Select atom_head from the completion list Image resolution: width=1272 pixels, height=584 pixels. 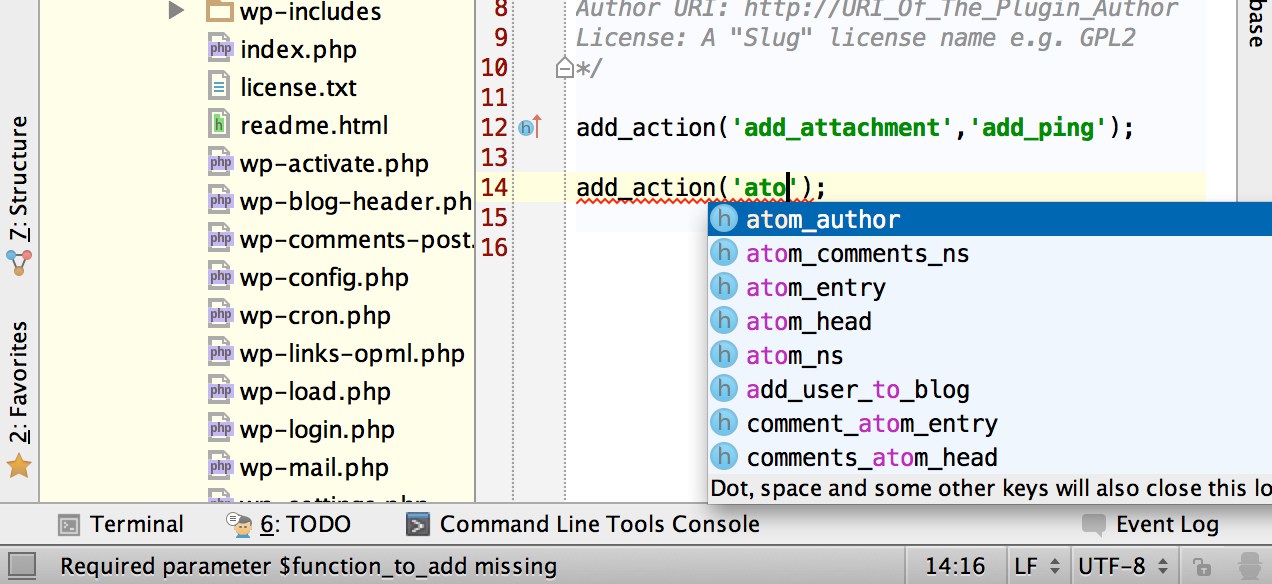pos(809,321)
